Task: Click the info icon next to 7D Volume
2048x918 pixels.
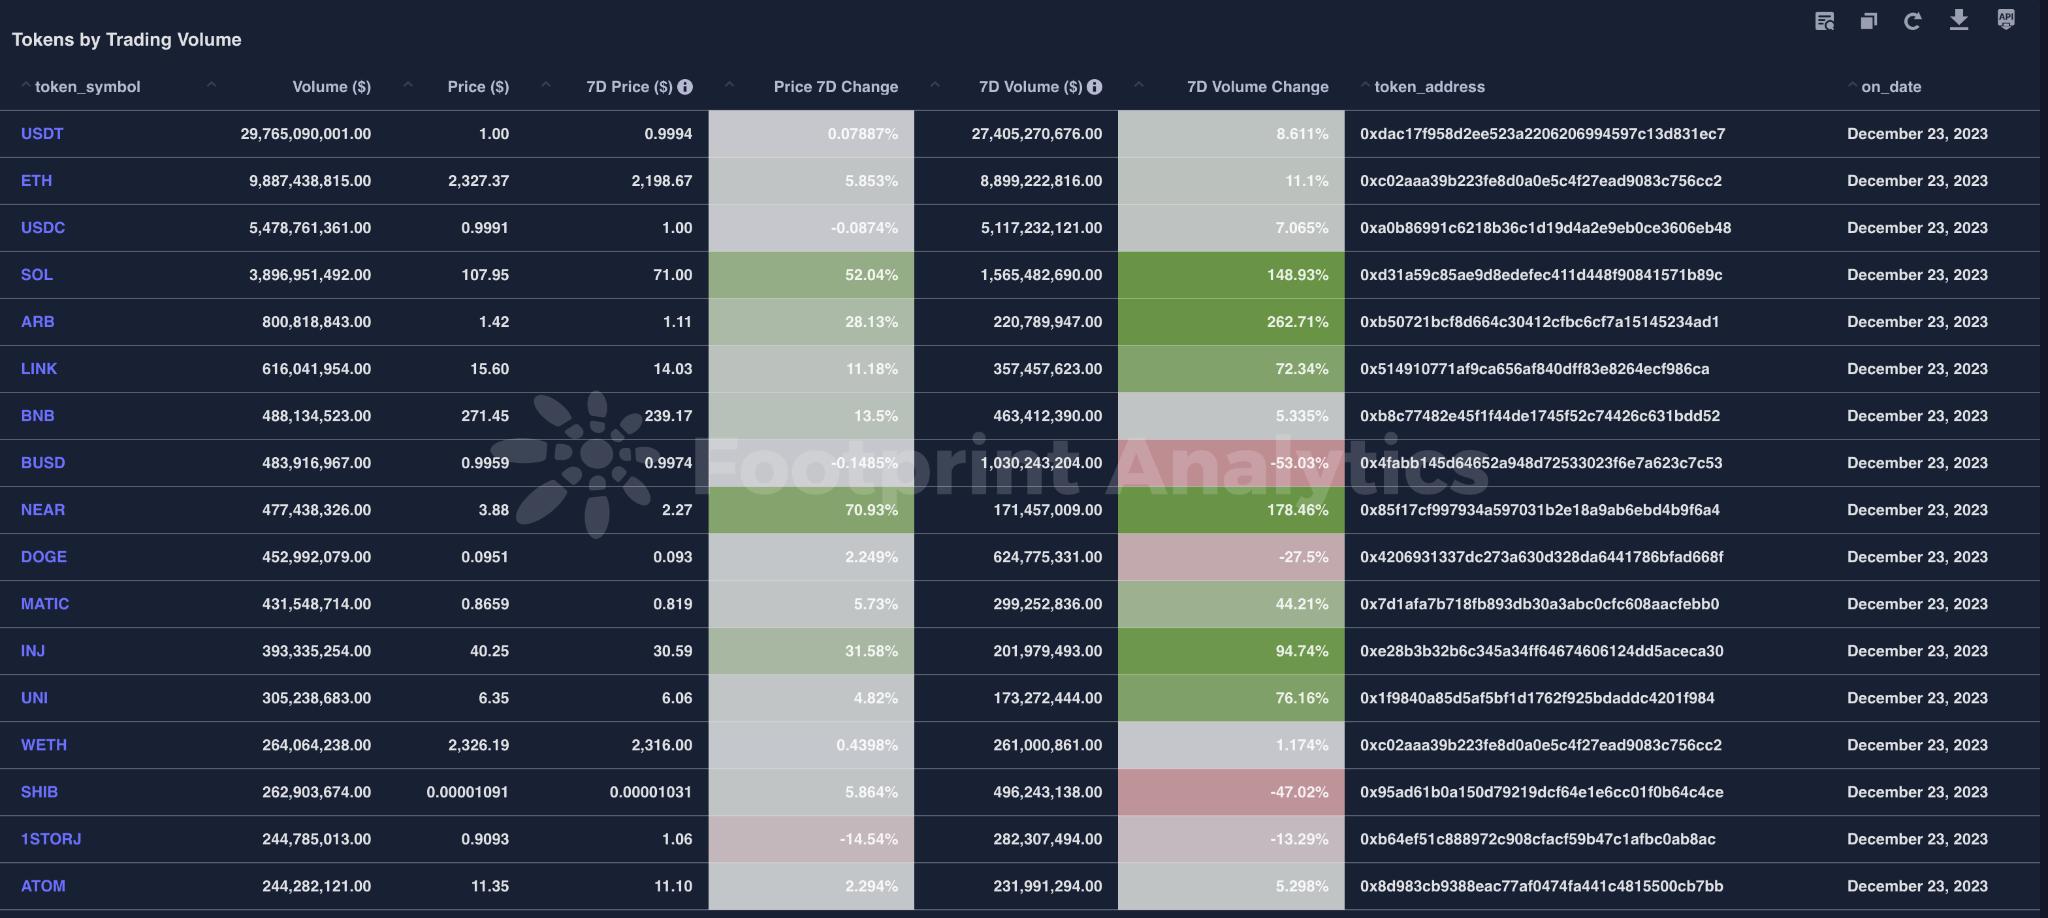Action: pos(1095,86)
